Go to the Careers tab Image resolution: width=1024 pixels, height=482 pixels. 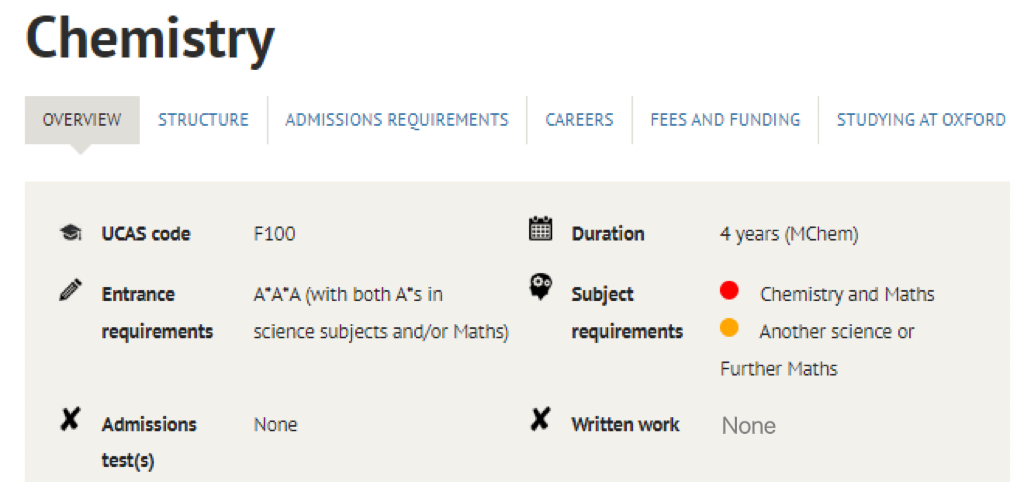pos(579,120)
